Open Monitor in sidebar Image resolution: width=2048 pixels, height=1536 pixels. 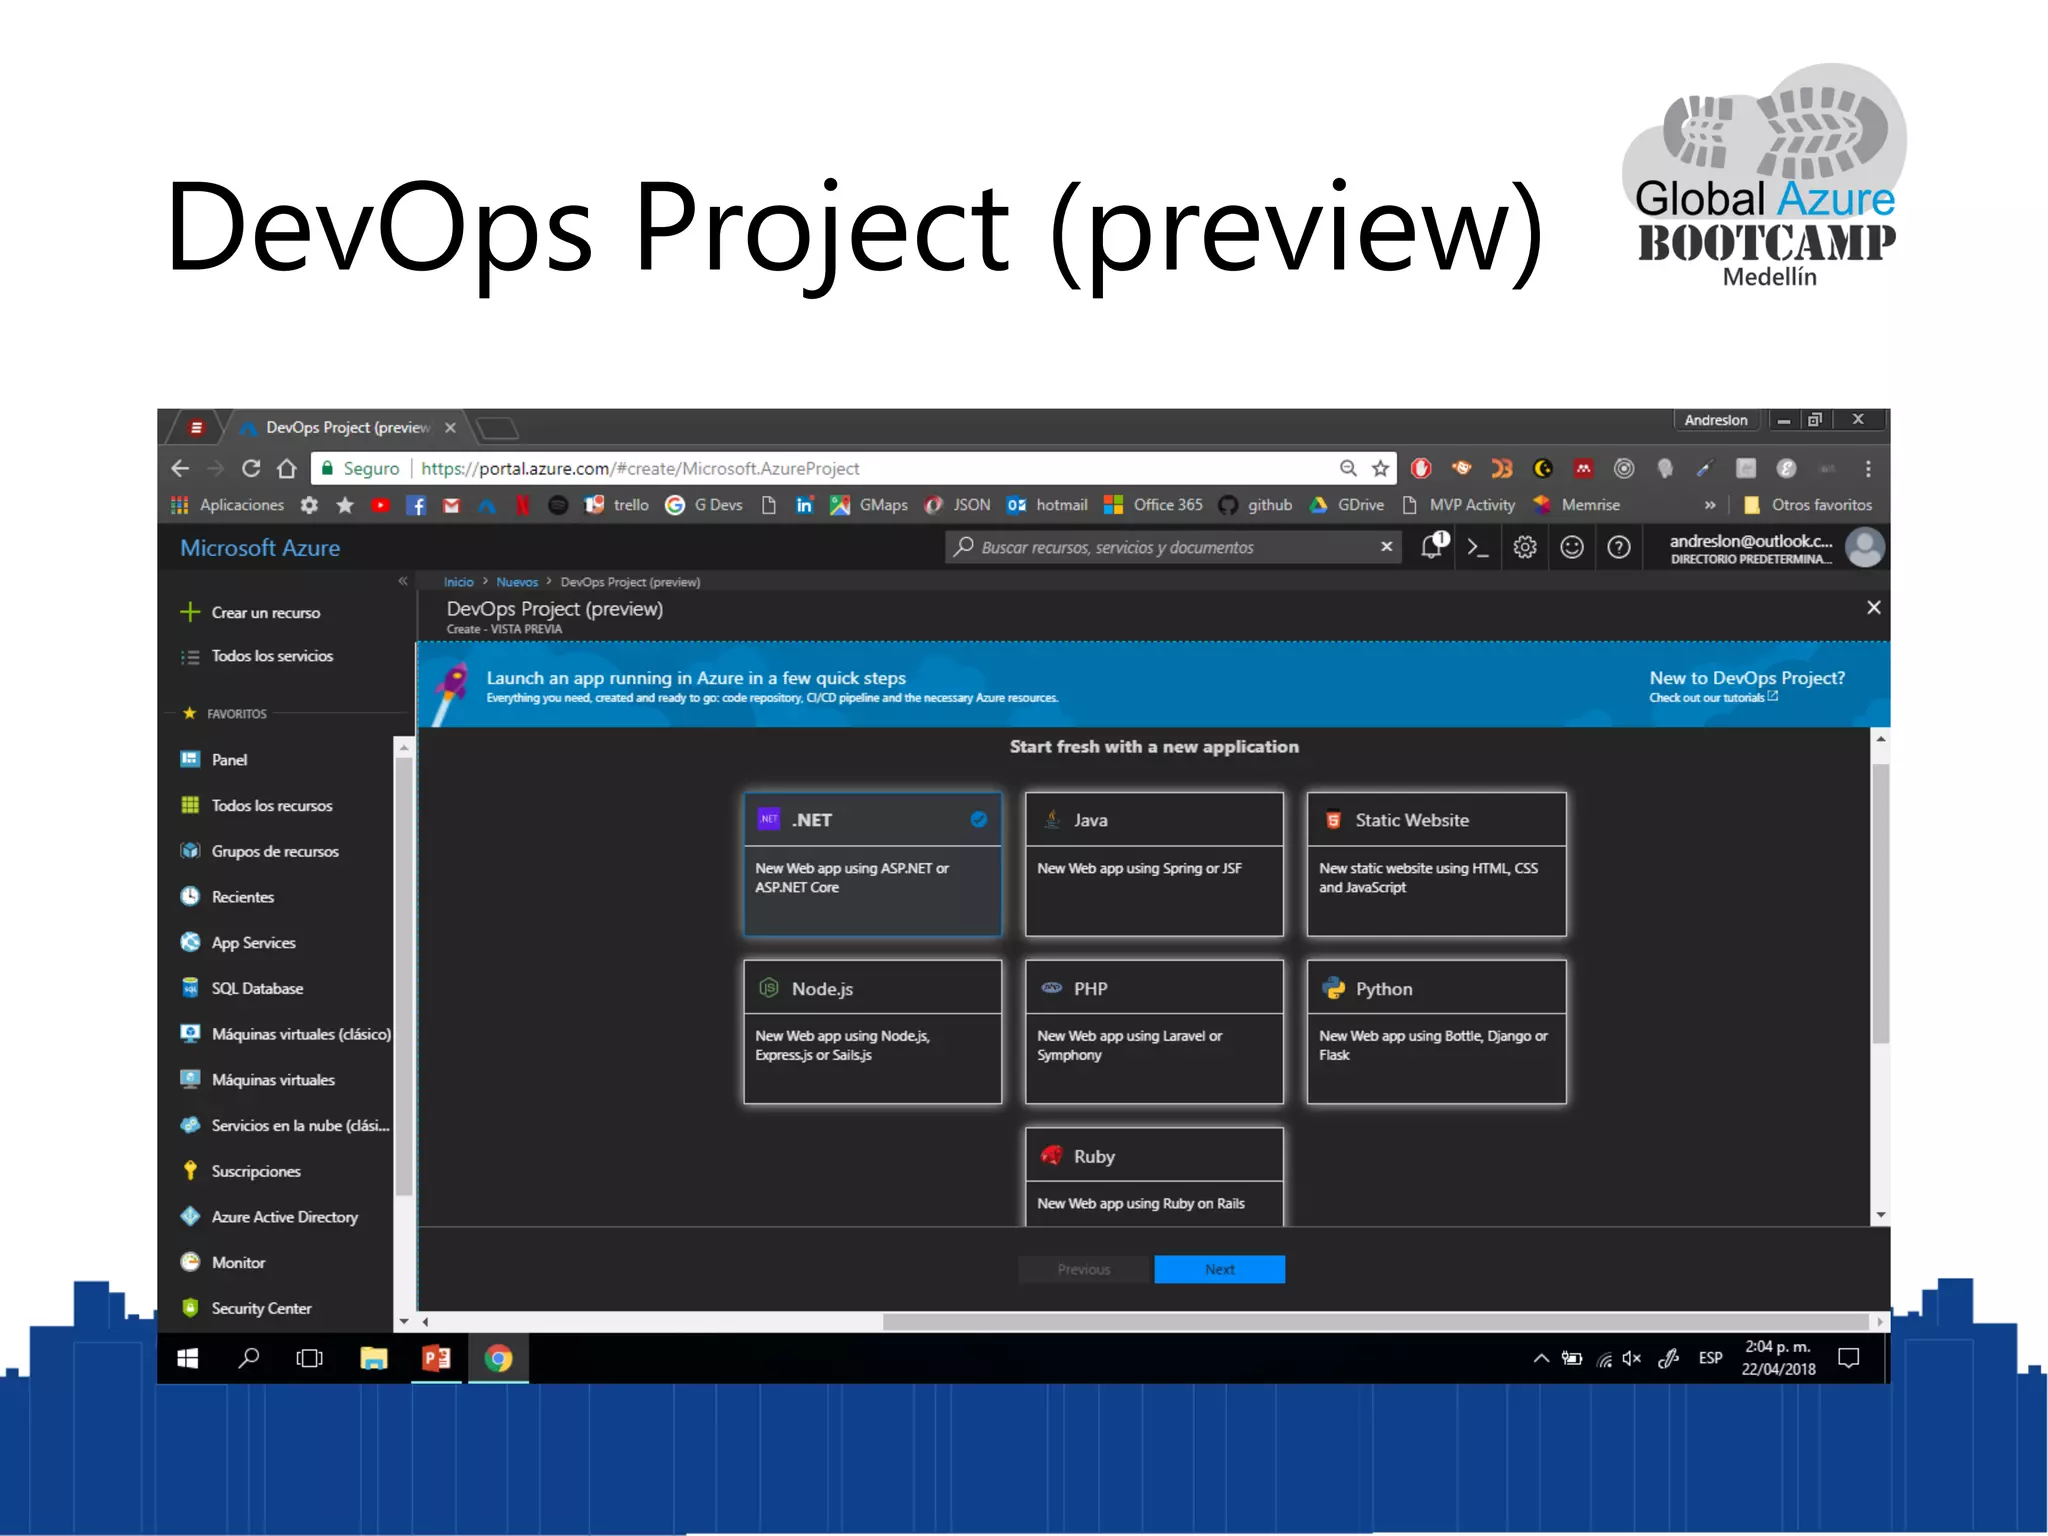[x=222, y=1263]
